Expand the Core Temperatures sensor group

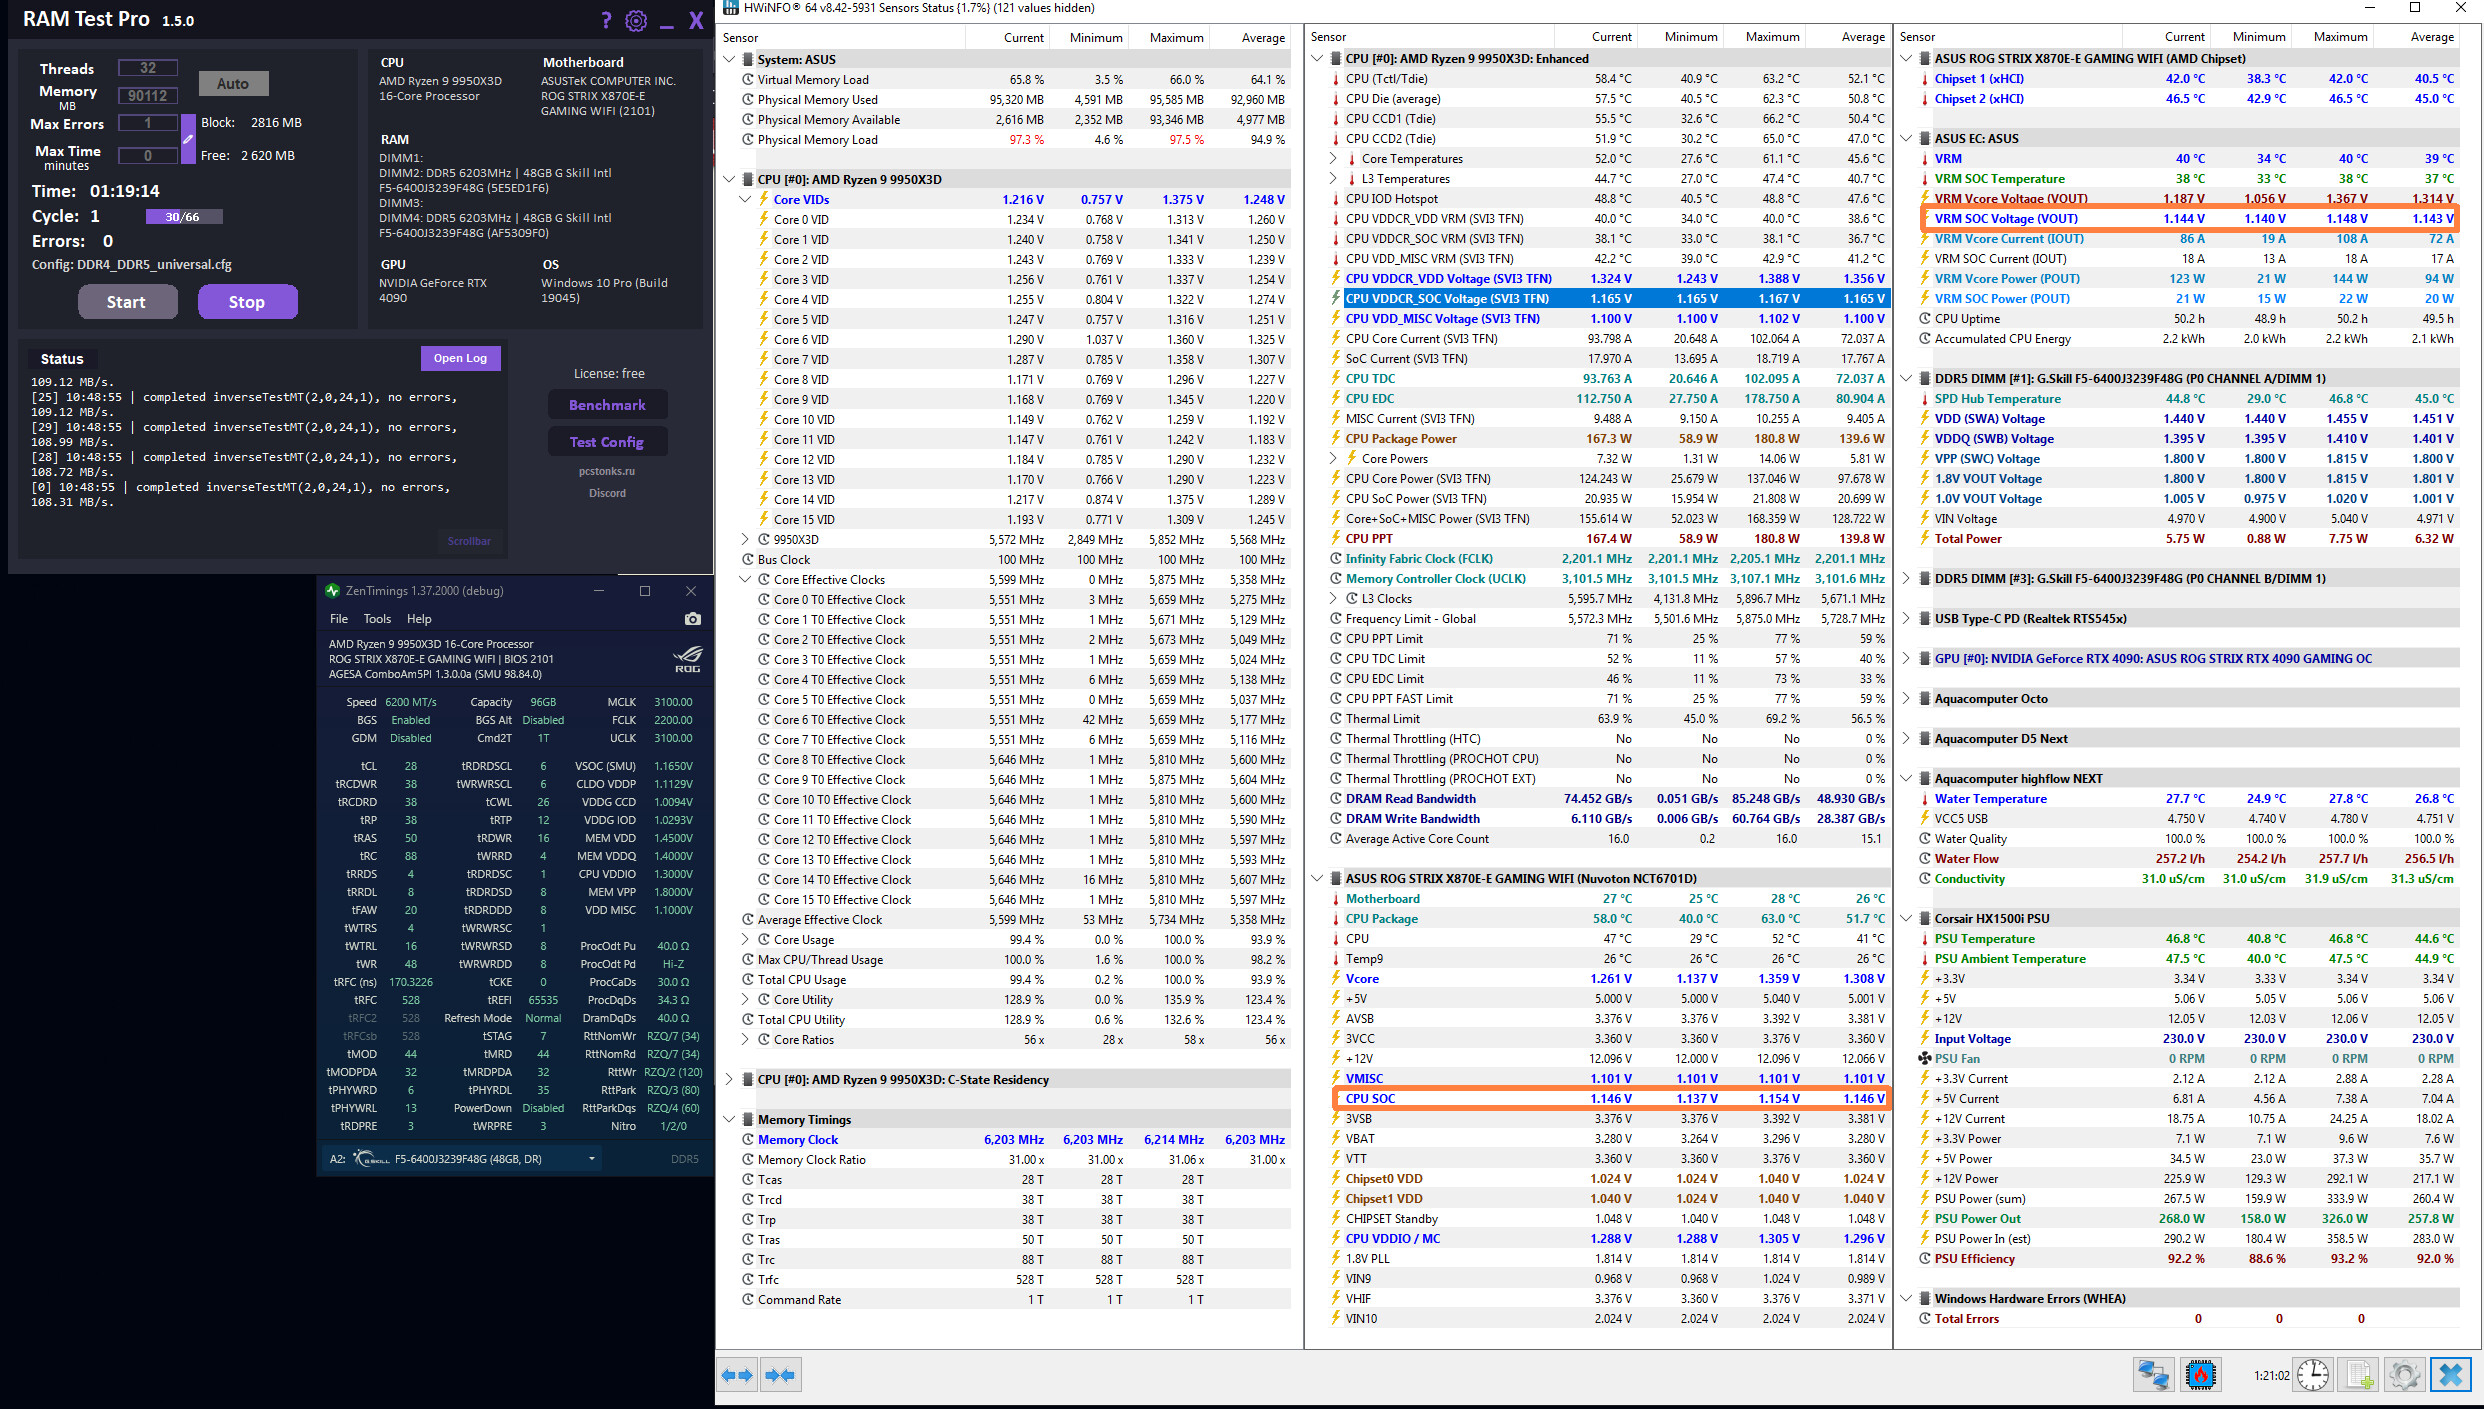click(x=1333, y=158)
